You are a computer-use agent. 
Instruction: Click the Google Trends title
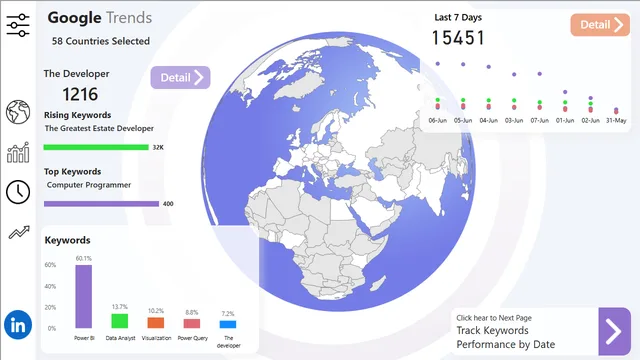[x=100, y=18]
